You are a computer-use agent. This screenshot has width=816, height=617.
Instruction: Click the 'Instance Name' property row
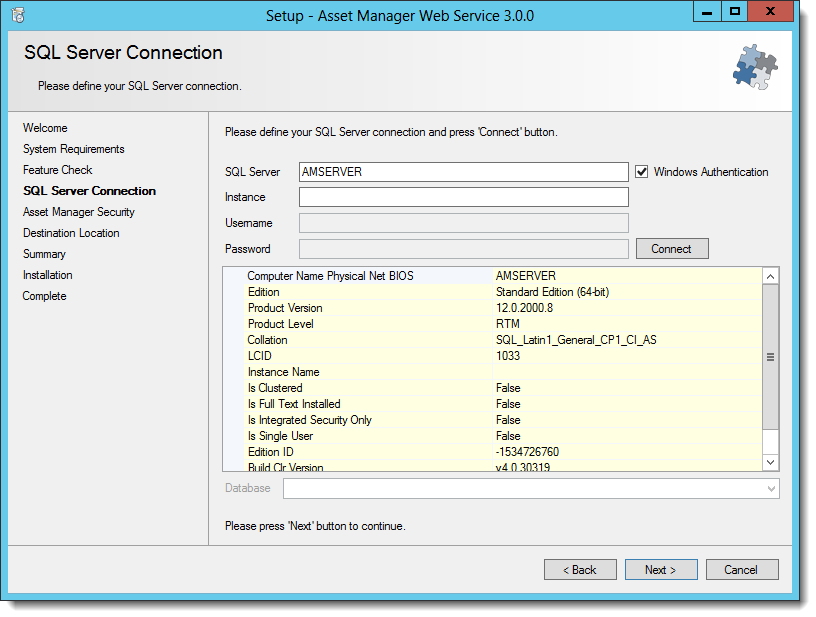(x=492, y=372)
